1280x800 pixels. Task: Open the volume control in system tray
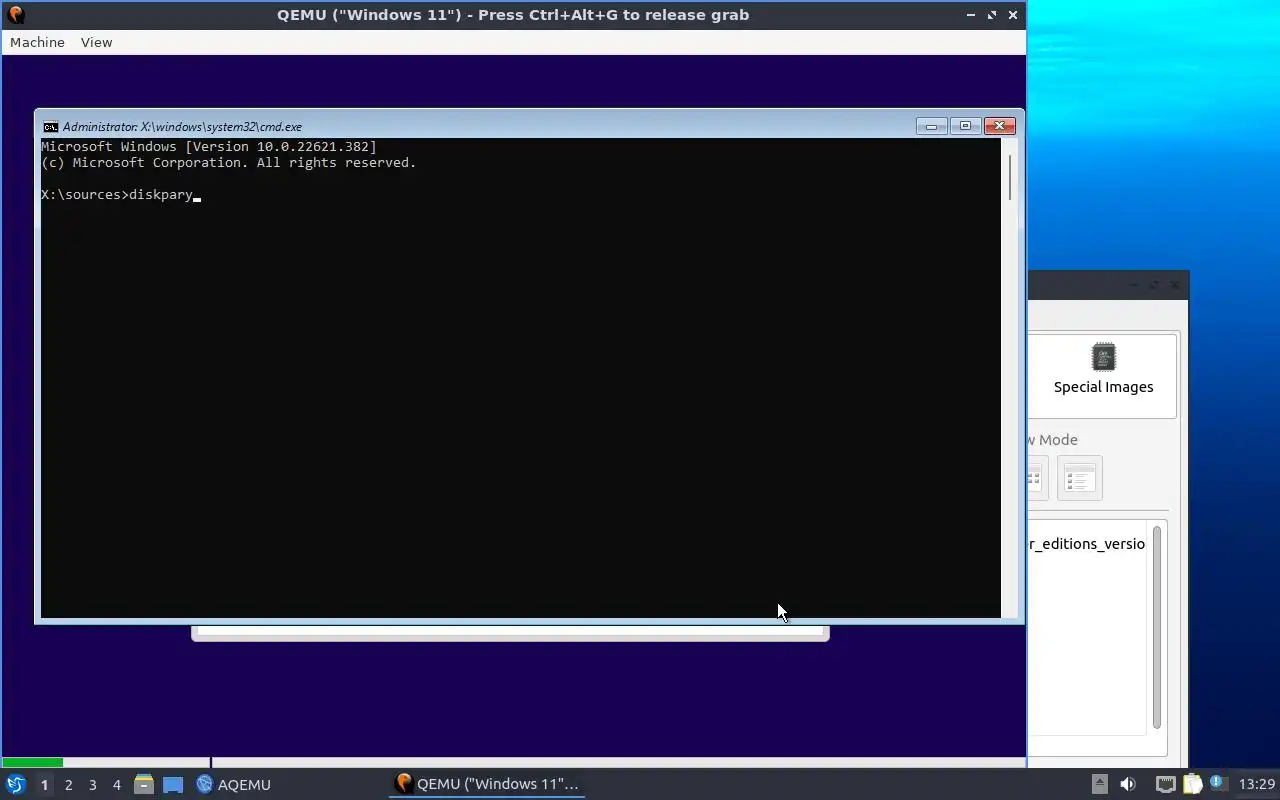click(1128, 784)
